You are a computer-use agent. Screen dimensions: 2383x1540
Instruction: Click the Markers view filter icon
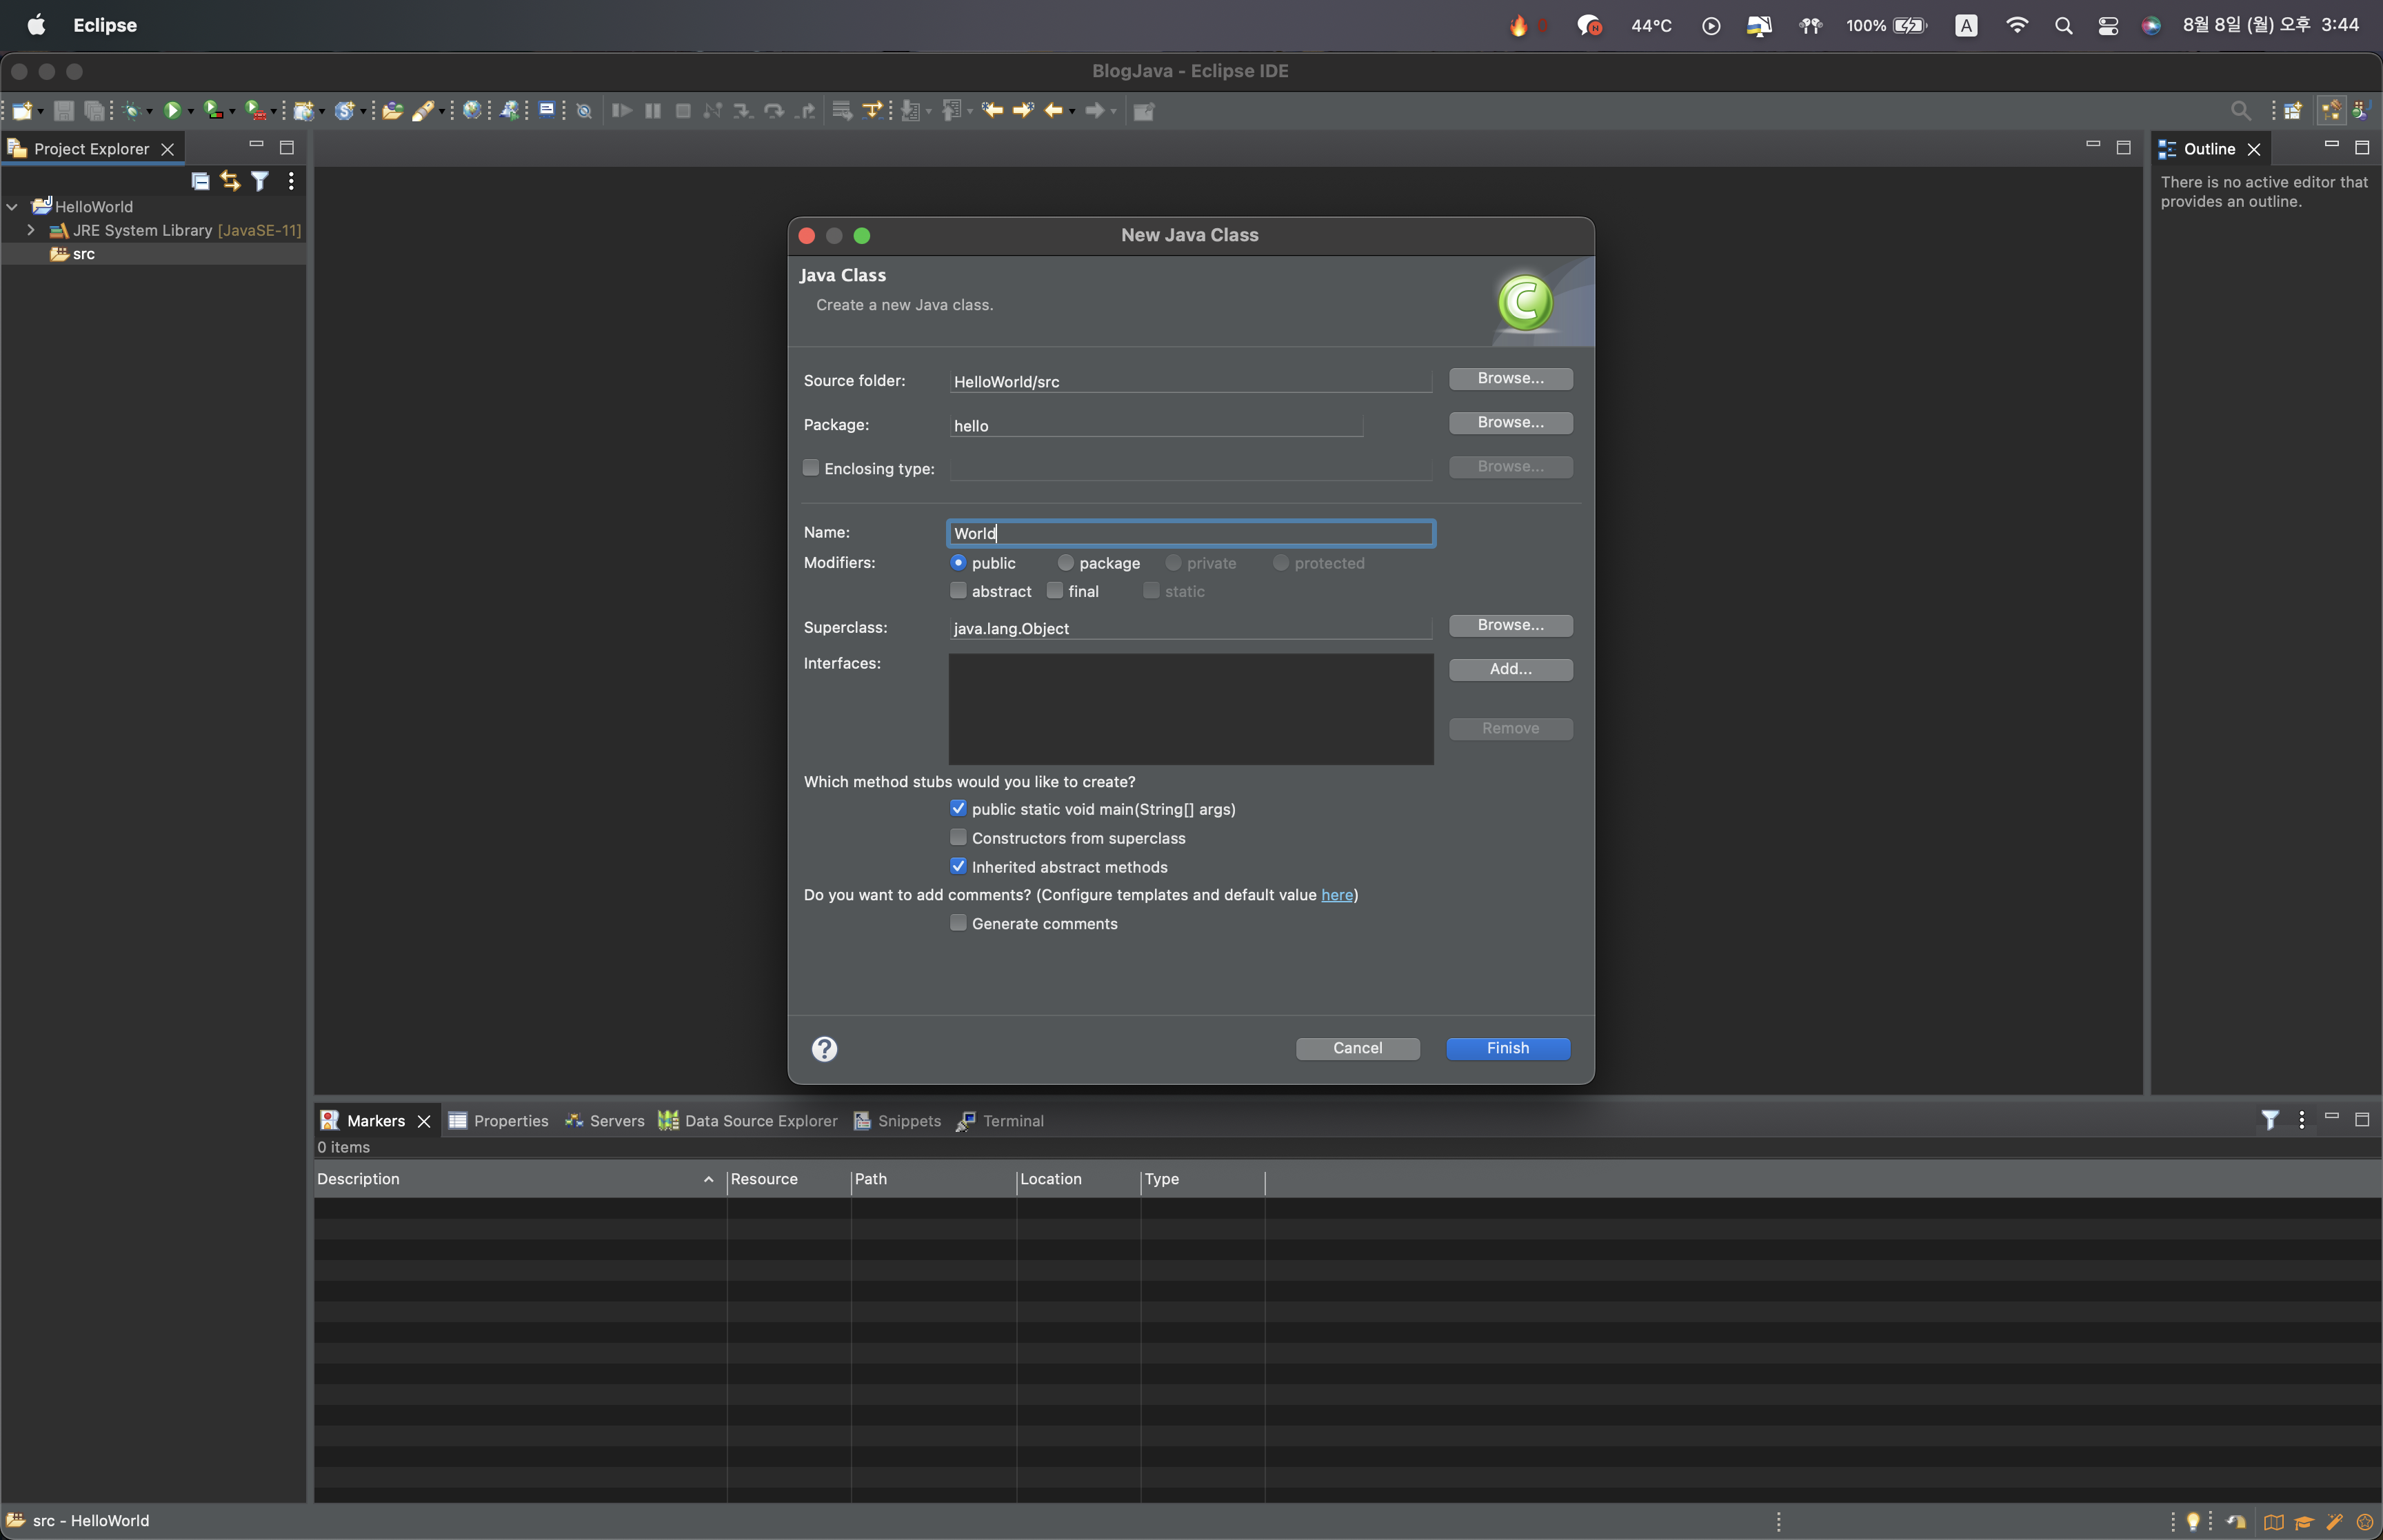pyautogui.click(x=2270, y=1120)
